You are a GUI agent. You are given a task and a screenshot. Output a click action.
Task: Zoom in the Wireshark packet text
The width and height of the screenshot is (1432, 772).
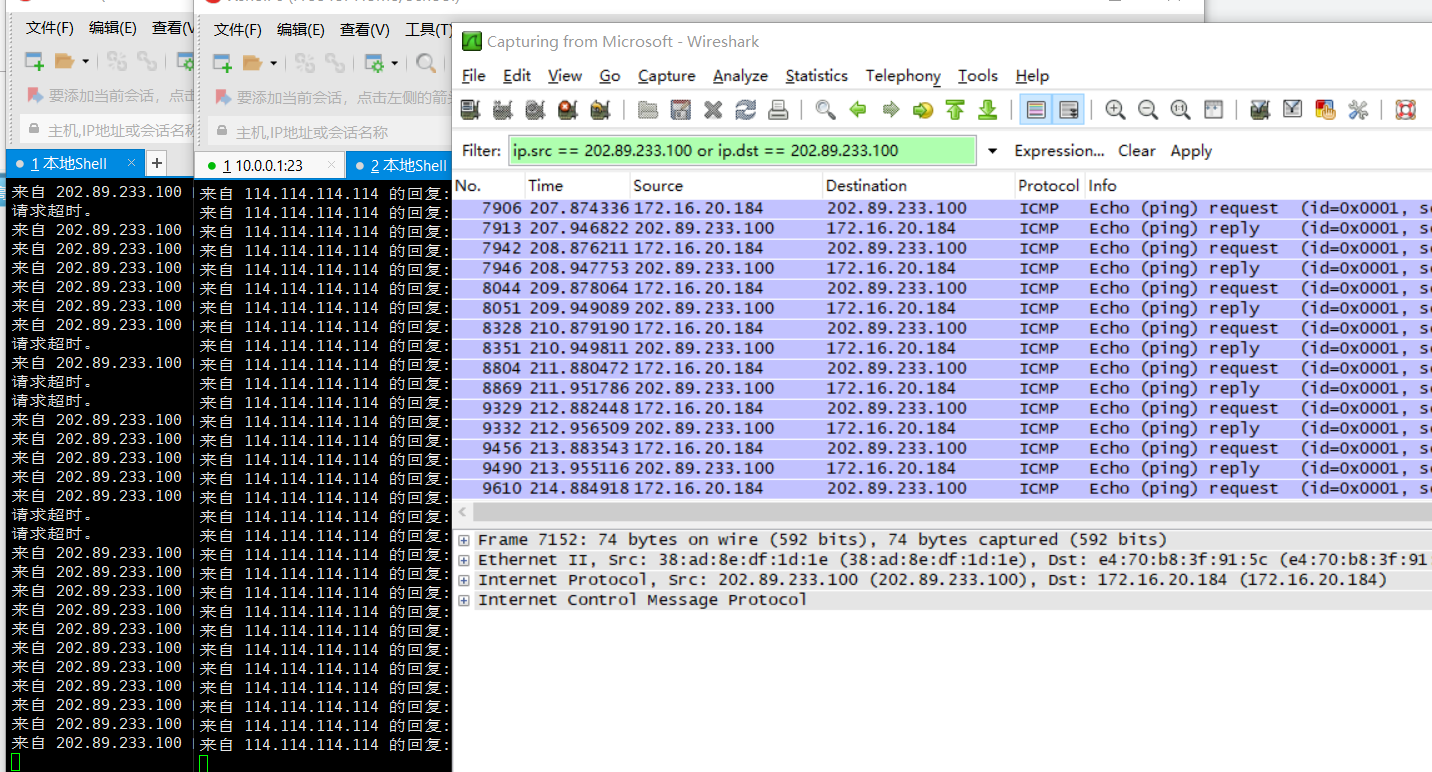tap(1115, 110)
